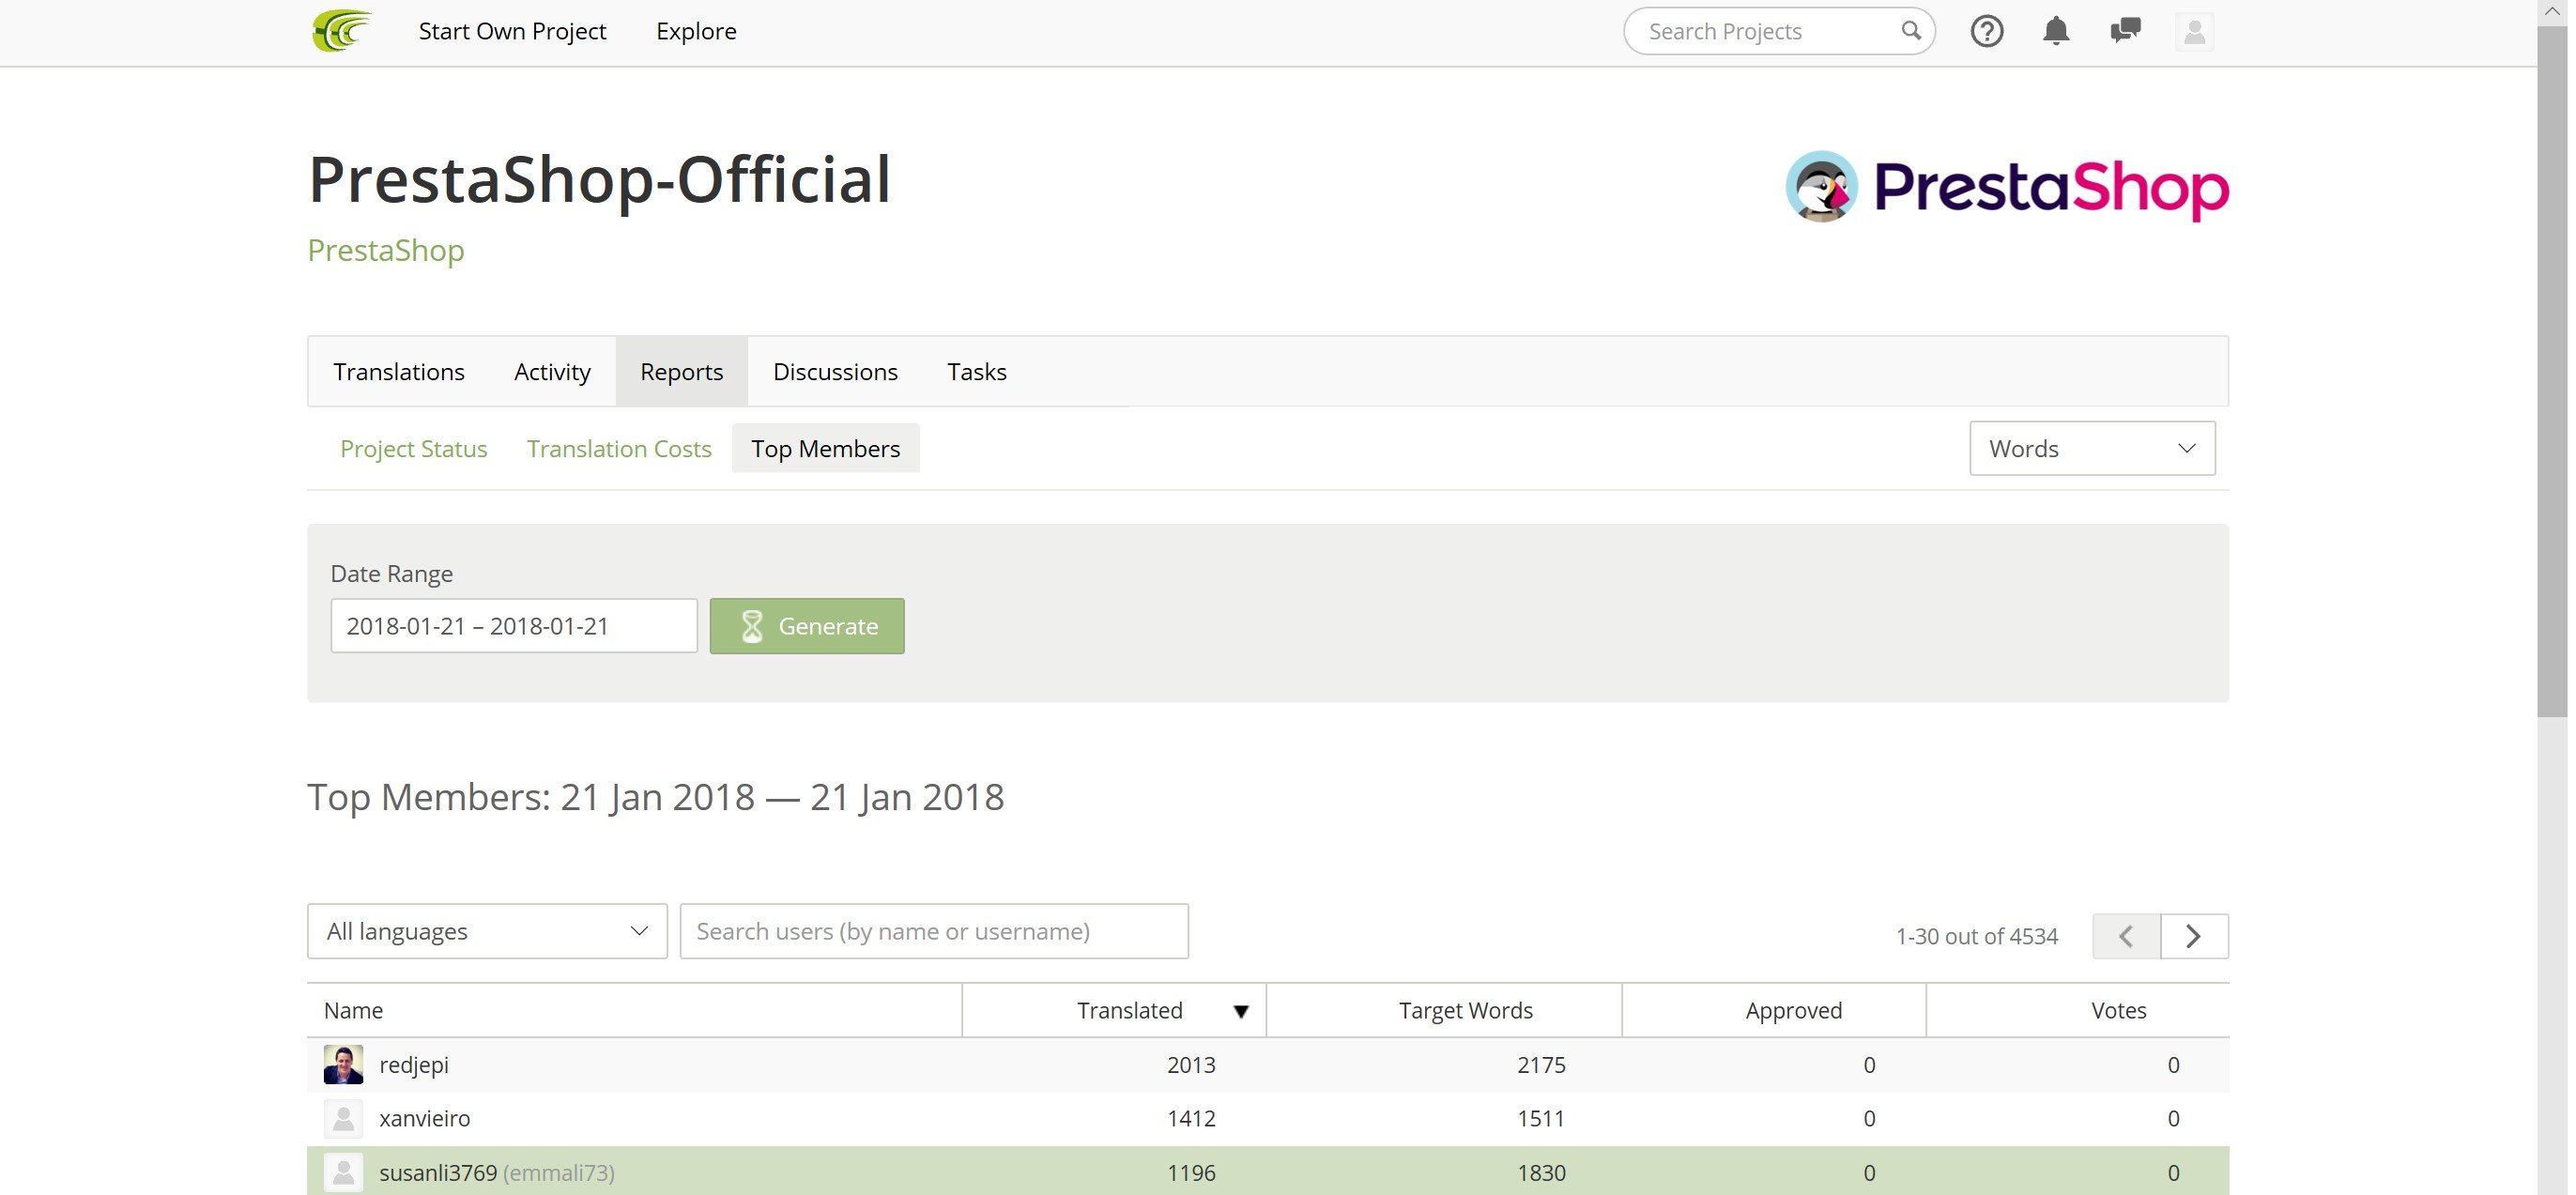Toggle sort arrow on Translated column

point(1241,1012)
